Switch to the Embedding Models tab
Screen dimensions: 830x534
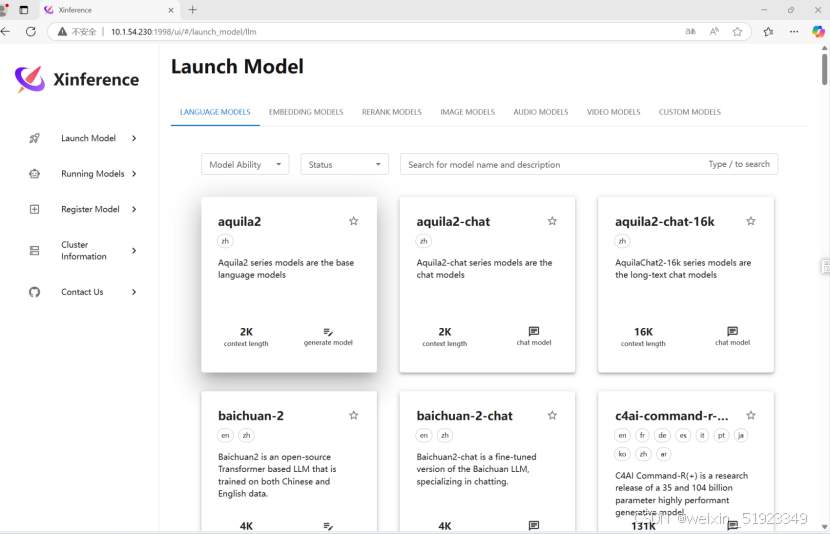pos(306,112)
